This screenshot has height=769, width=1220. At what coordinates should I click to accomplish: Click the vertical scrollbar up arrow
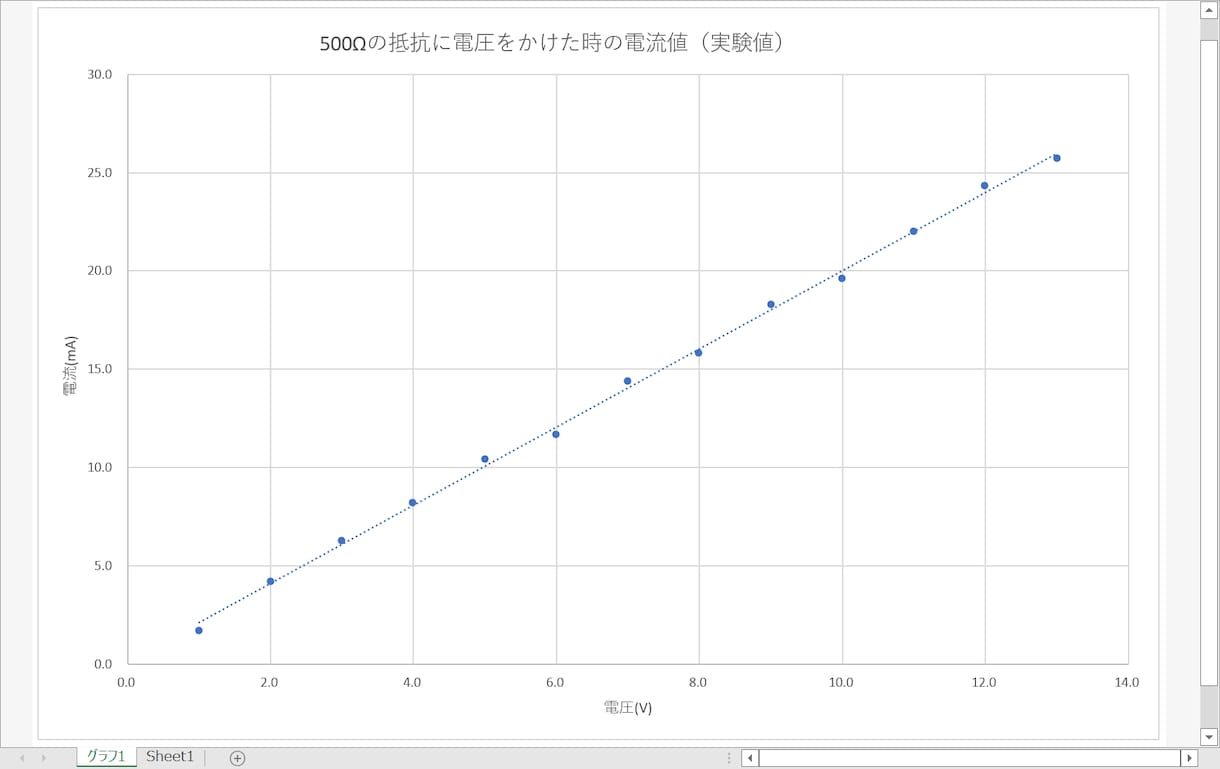click(x=1209, y=8)
